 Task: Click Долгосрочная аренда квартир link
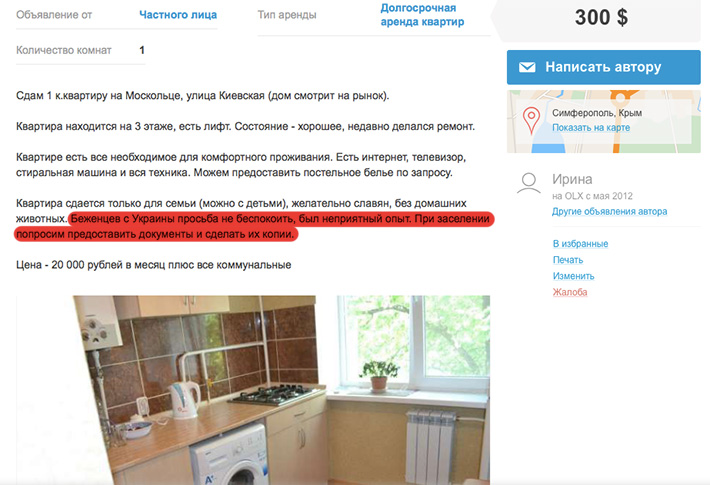(x=422, y=15)
